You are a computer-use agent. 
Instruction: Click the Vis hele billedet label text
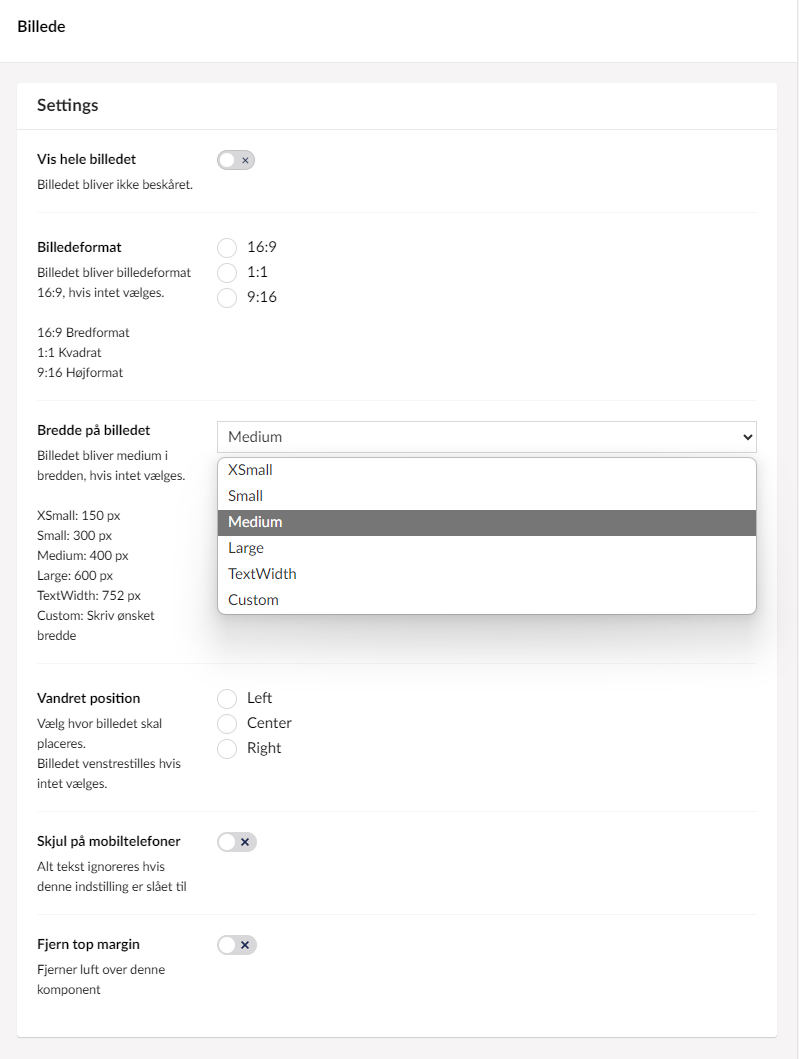point(87,159)
